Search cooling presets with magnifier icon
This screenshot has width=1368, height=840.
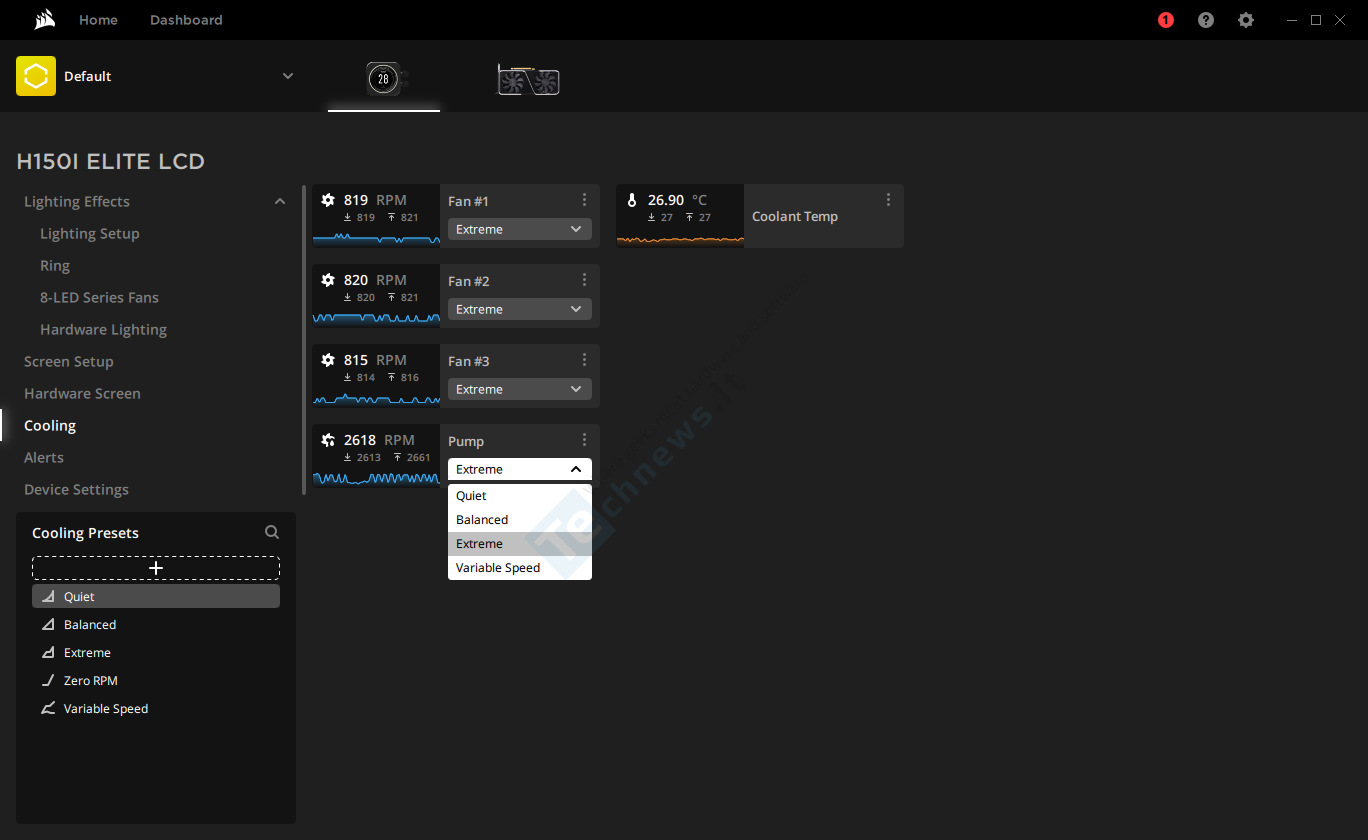click(x=272, y=533)
